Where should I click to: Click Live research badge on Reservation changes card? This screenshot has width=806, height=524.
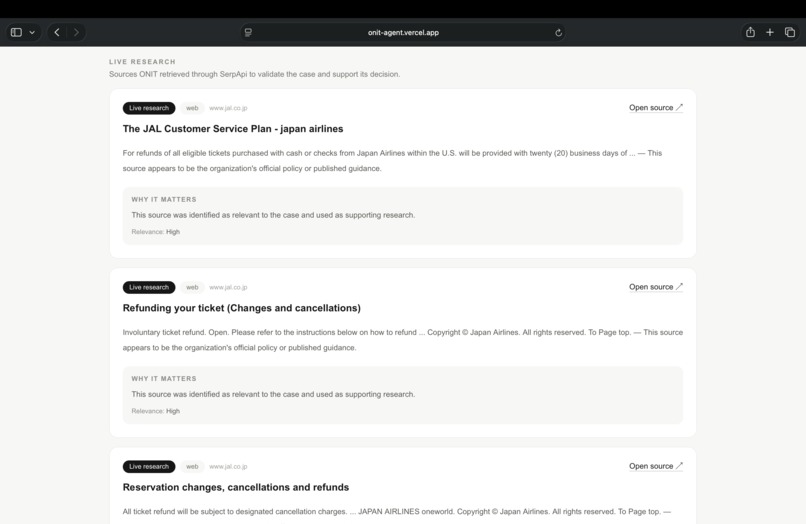click(x=149, y=466)
